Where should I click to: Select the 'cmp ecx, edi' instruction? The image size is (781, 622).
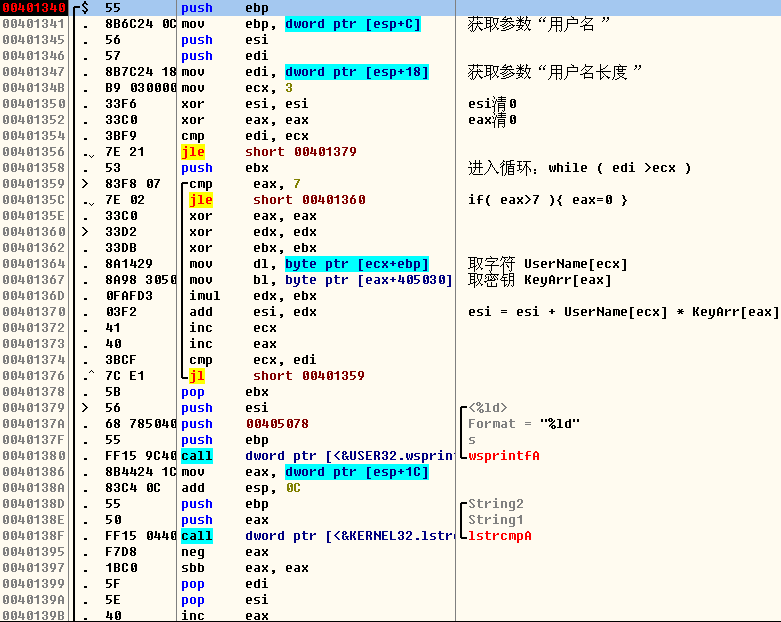[x=253, y=360]
